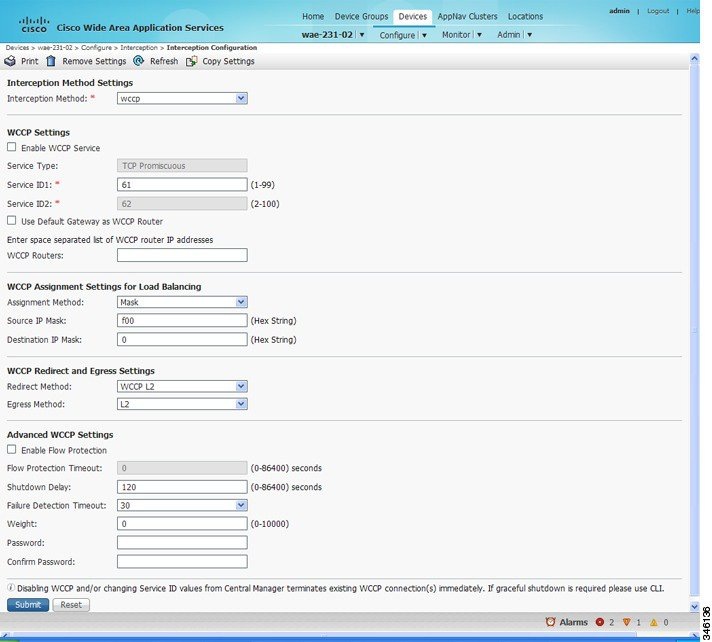Click the Remove Settings trash icon
The height and width of the screenshot is (642, 712).
tap(51, 61)
